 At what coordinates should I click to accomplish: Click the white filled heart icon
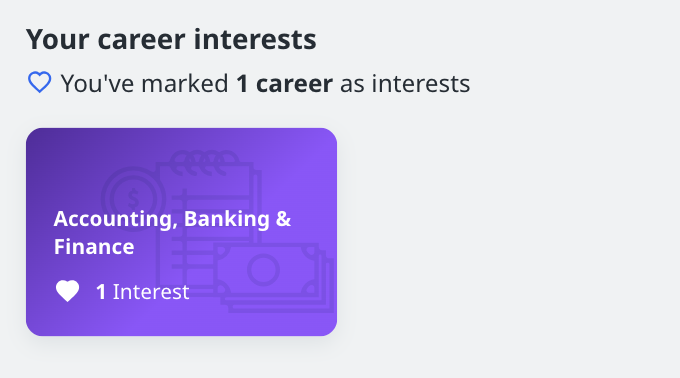point(68,291)
